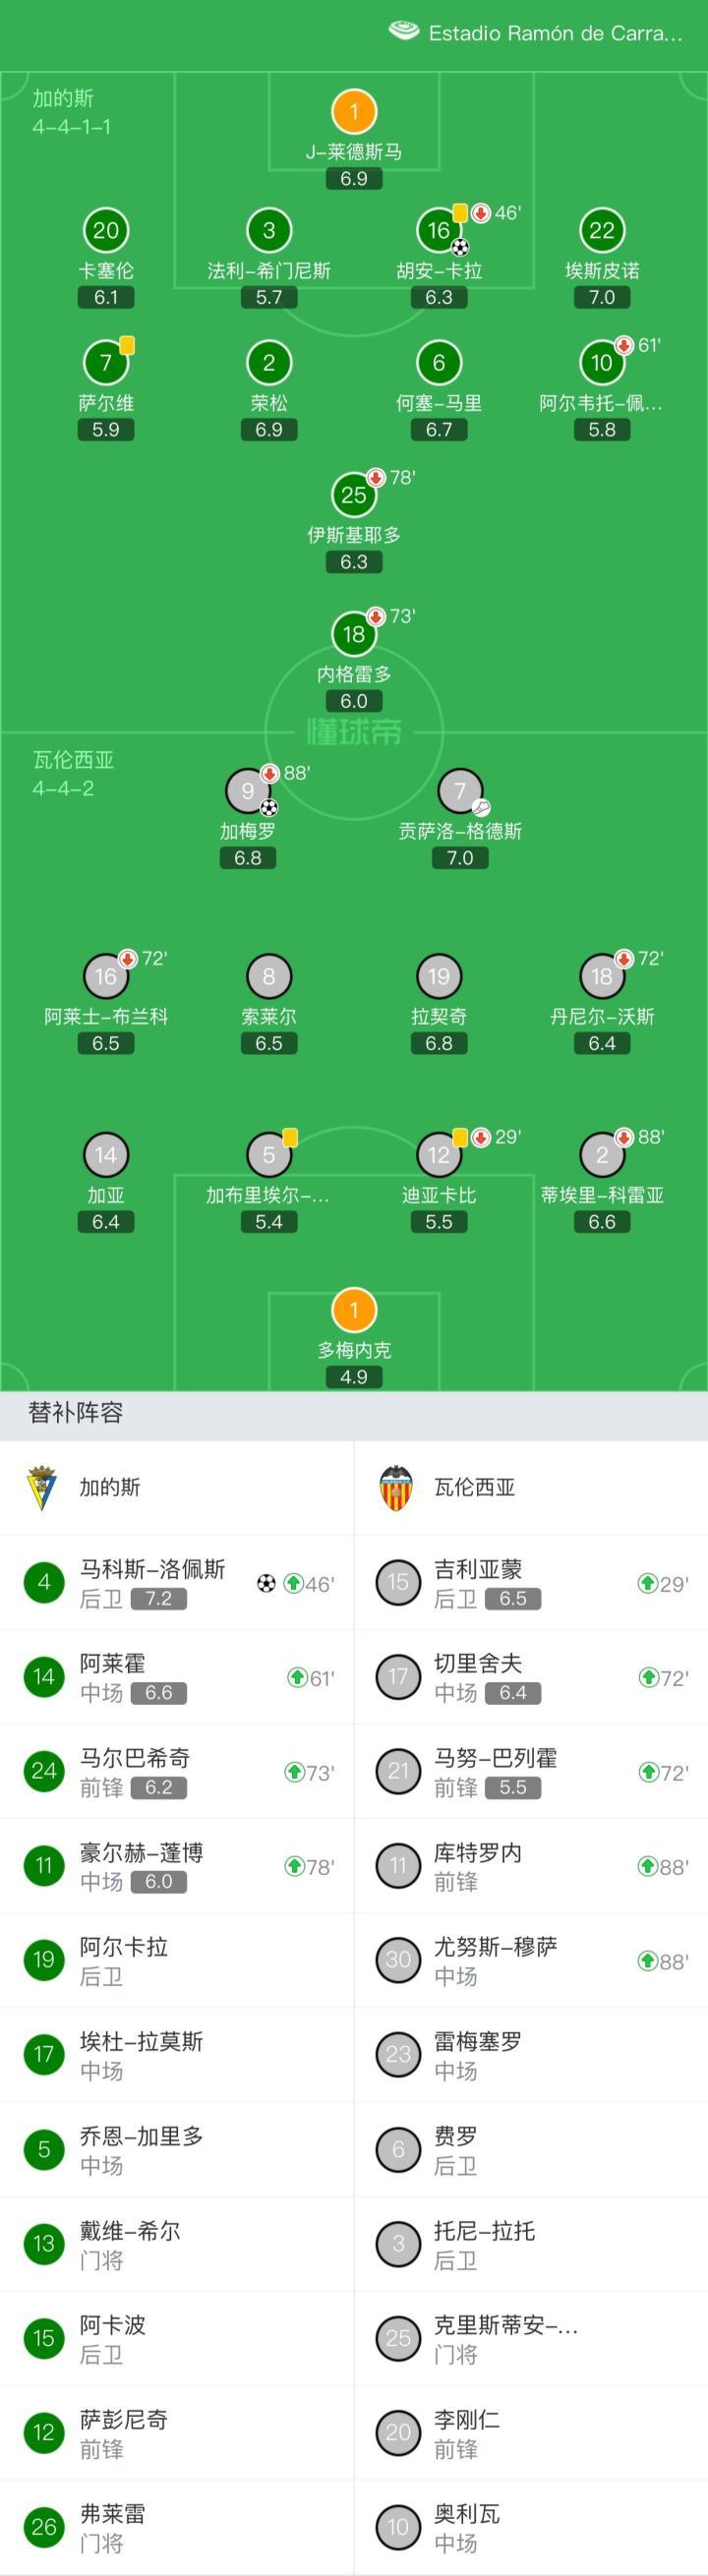Viewport: 708px width, 2576px height.
Task: Open 库特罗内 substitute entry
Action: click(x=531, y=1866)
